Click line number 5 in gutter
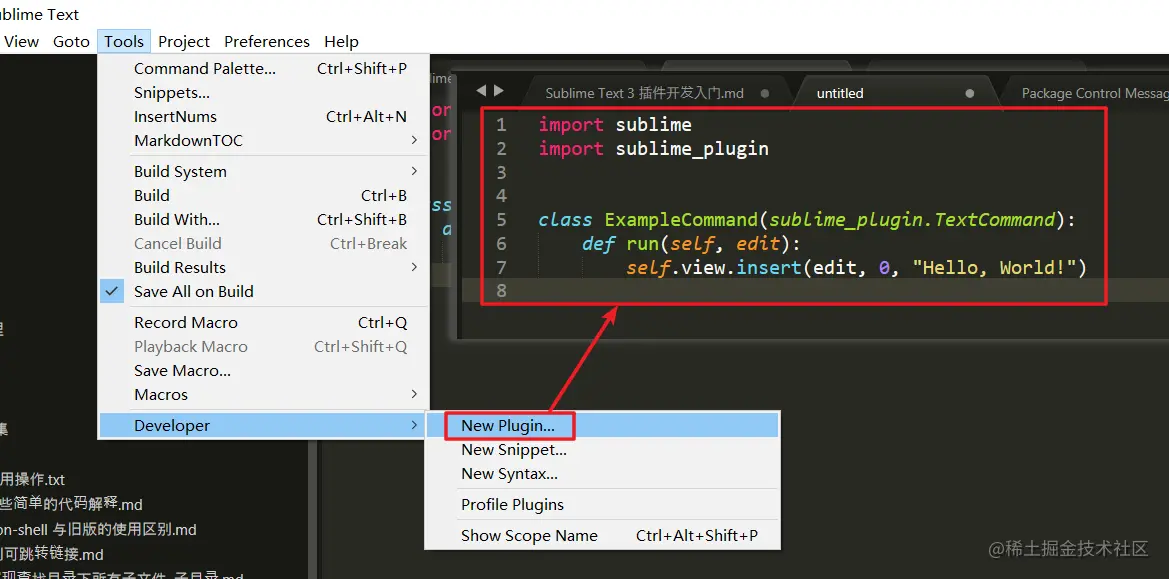1169x579 pixels. [501, 220]
